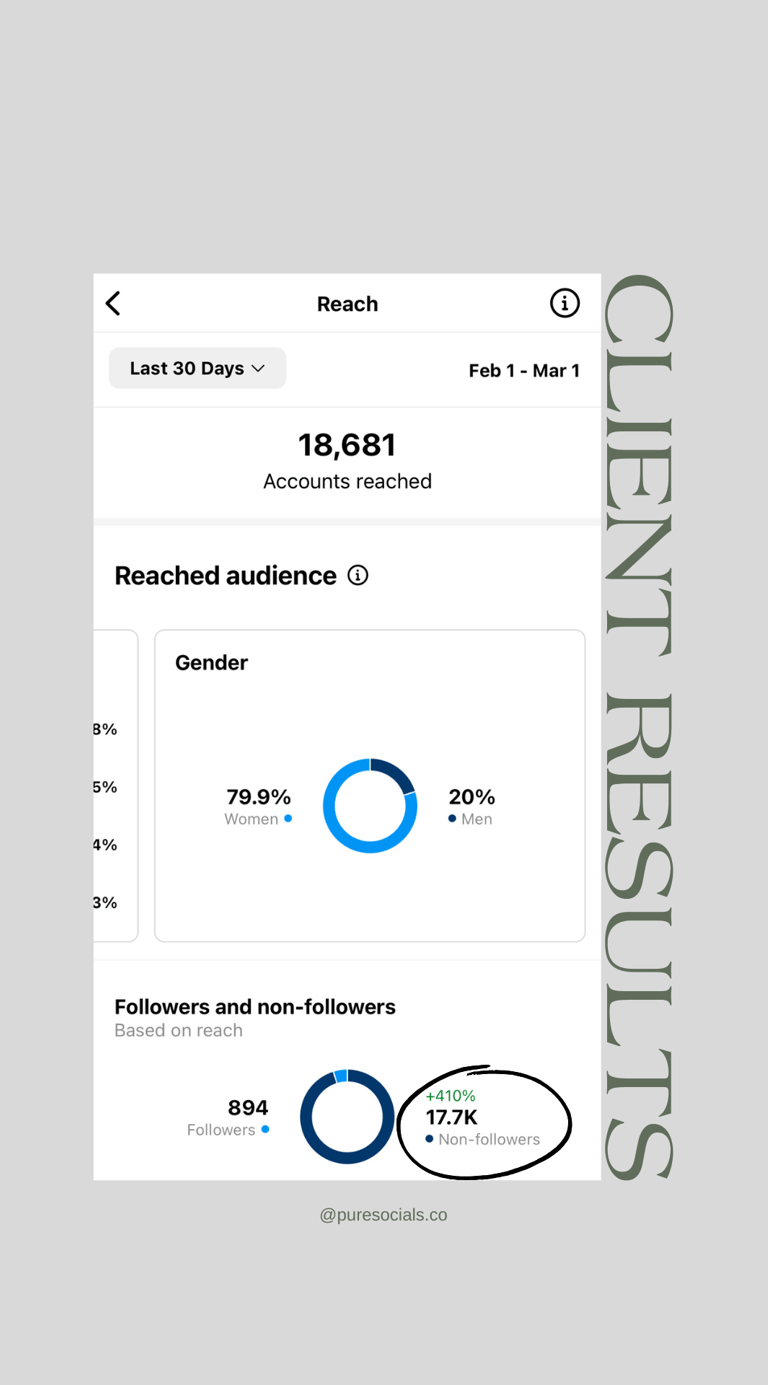The height and width of the screenshot is (1385, 768).
Task: Open the Last 30 Days dropdown
Action: point(197,368)
